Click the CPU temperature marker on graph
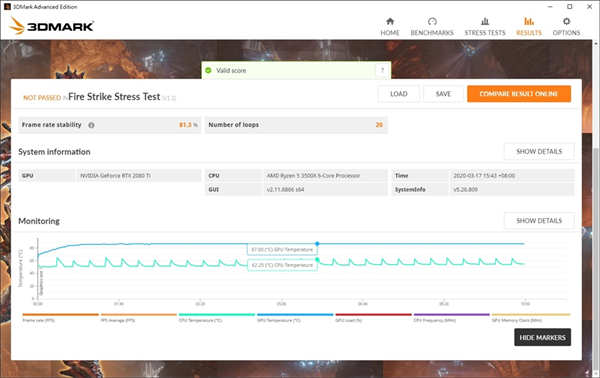 pyautogui.click(x=317, y=260)
